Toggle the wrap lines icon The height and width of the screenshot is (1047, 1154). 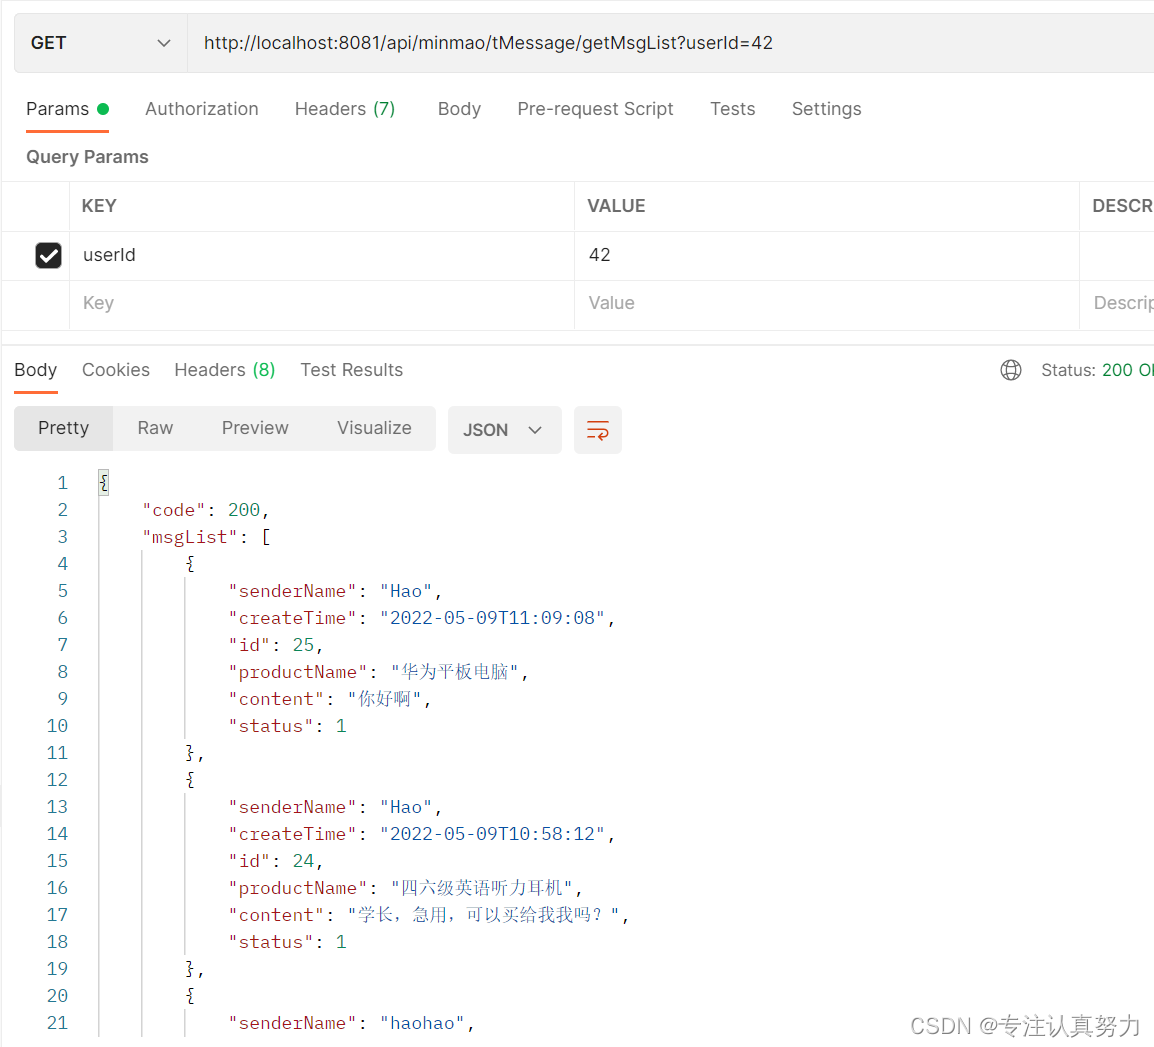coord(598,430)
